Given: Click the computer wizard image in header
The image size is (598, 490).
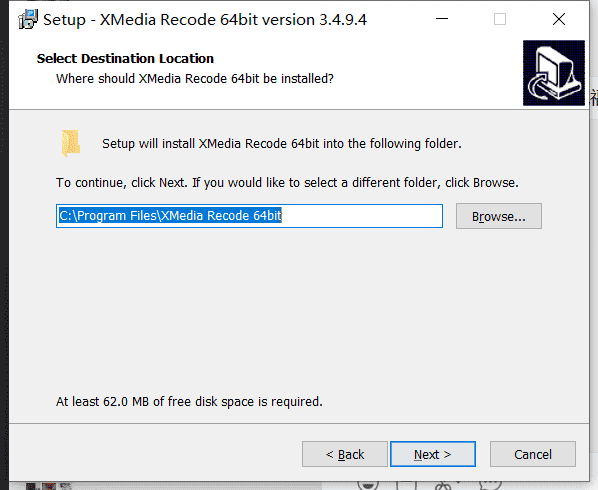Looking at the screenshot, I should 554,73.
